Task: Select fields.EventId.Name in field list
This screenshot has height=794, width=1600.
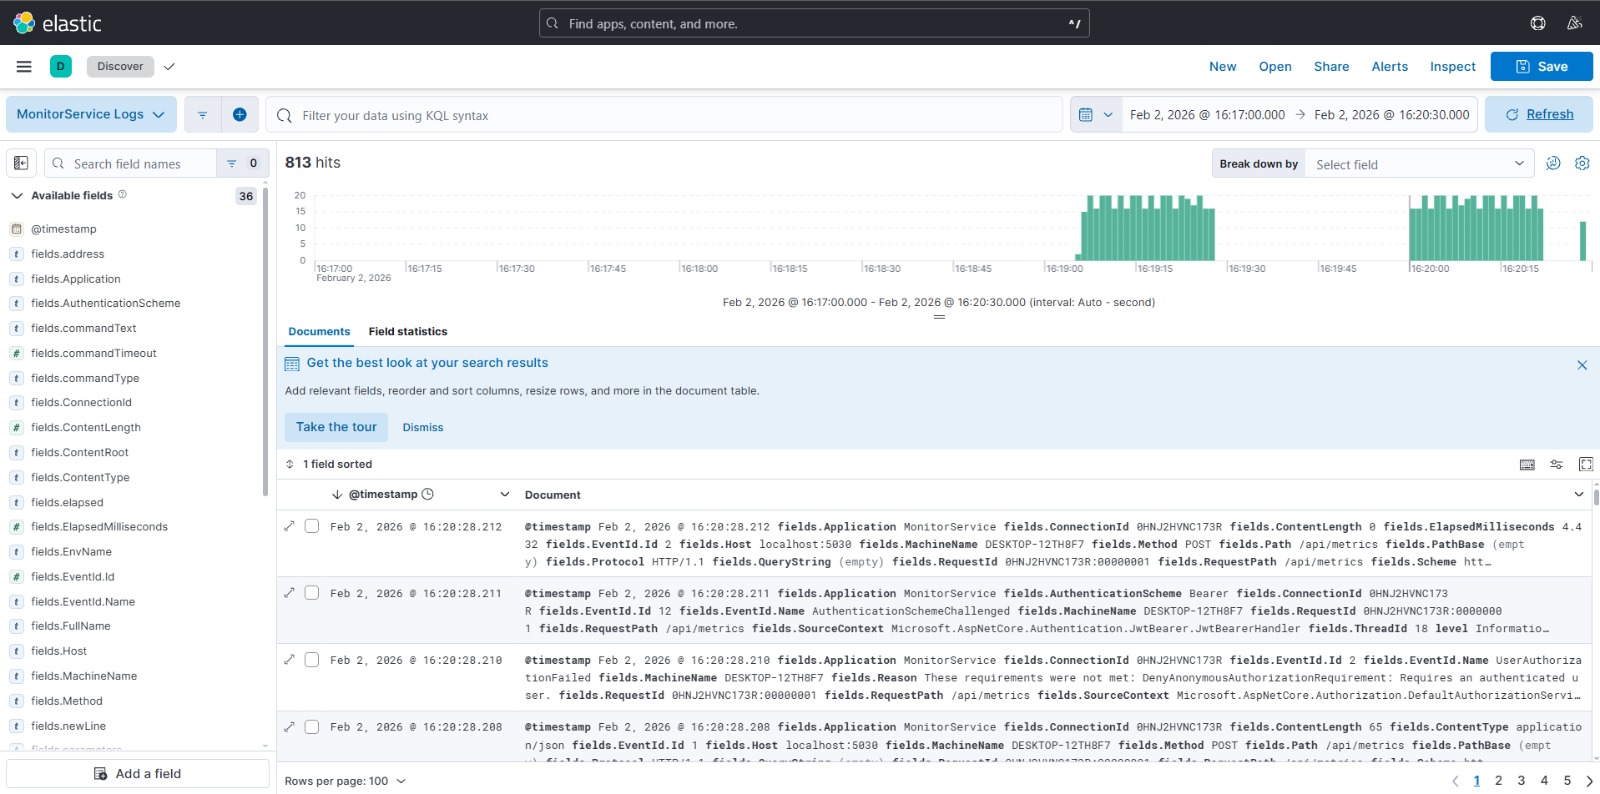Action: coord(83,601)
